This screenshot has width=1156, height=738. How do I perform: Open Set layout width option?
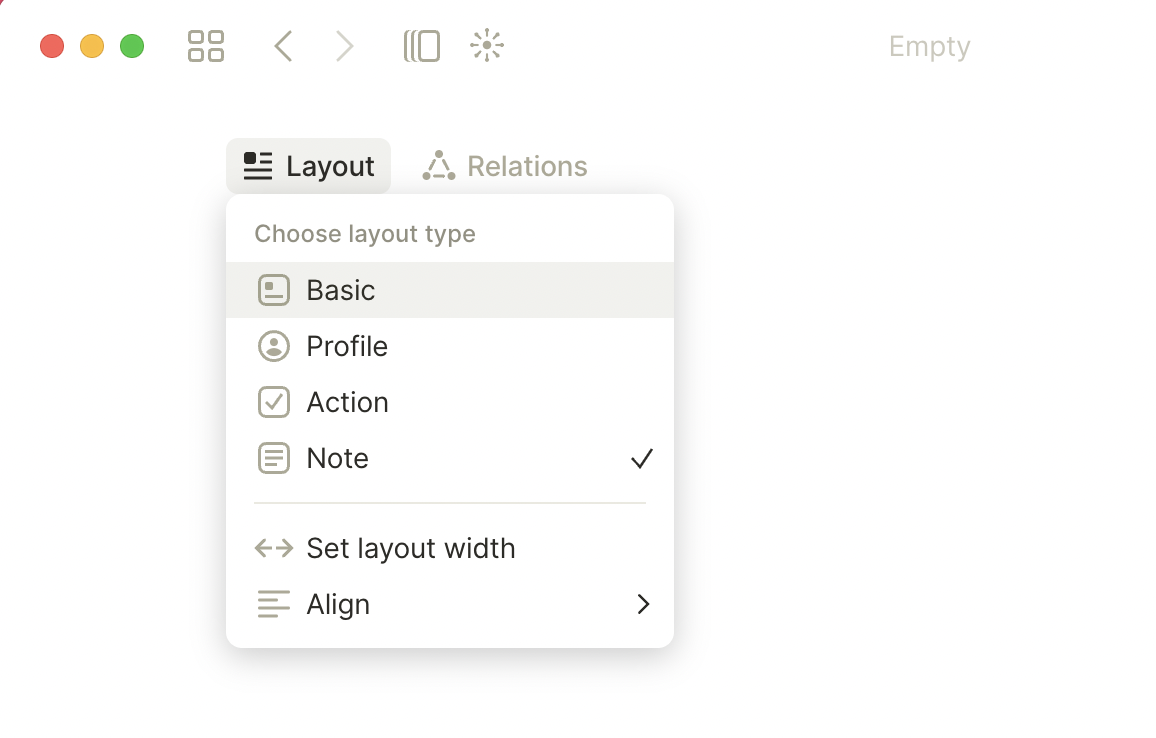point(450,549)
